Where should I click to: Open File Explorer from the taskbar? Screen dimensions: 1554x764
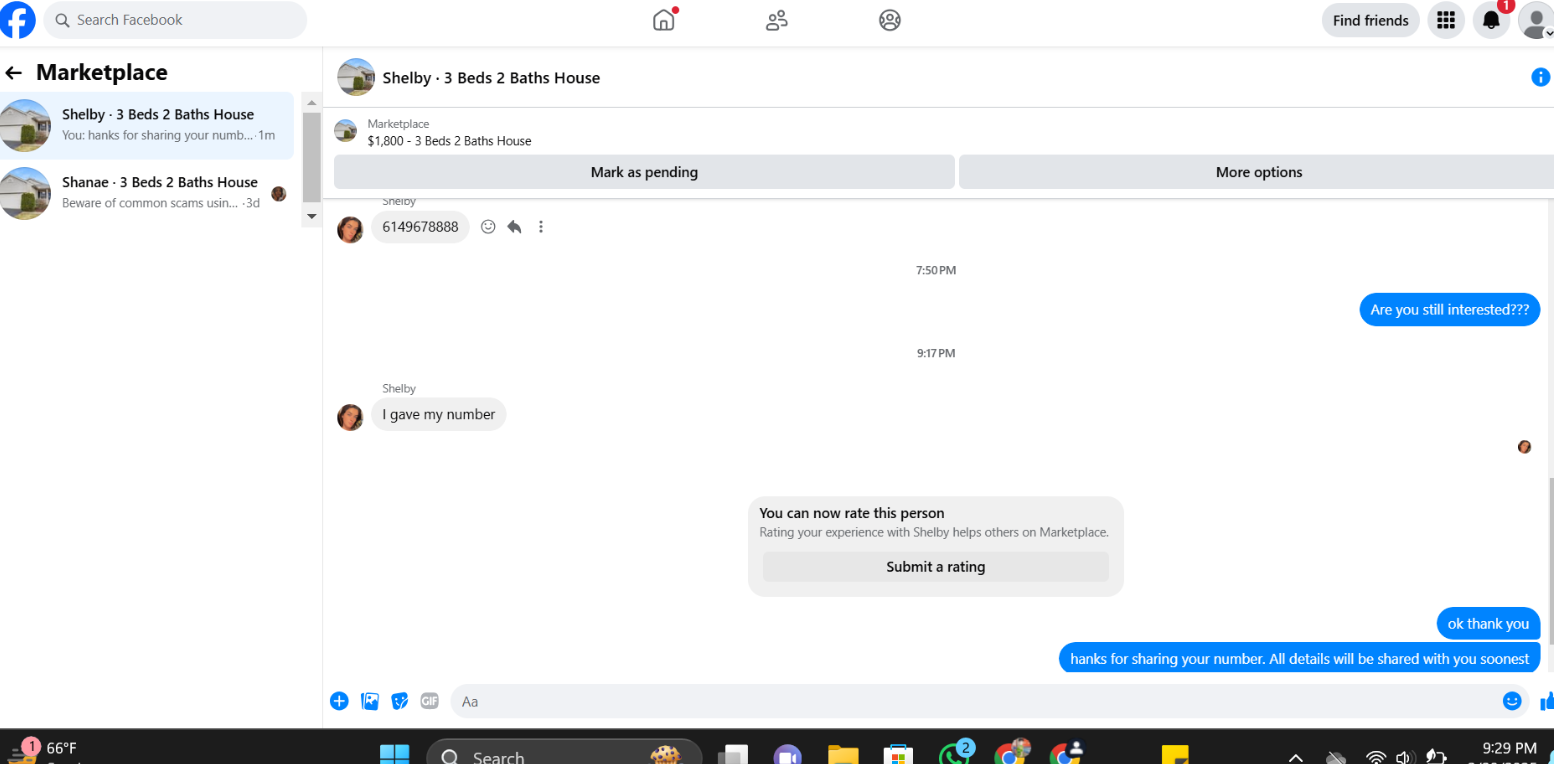843,754
